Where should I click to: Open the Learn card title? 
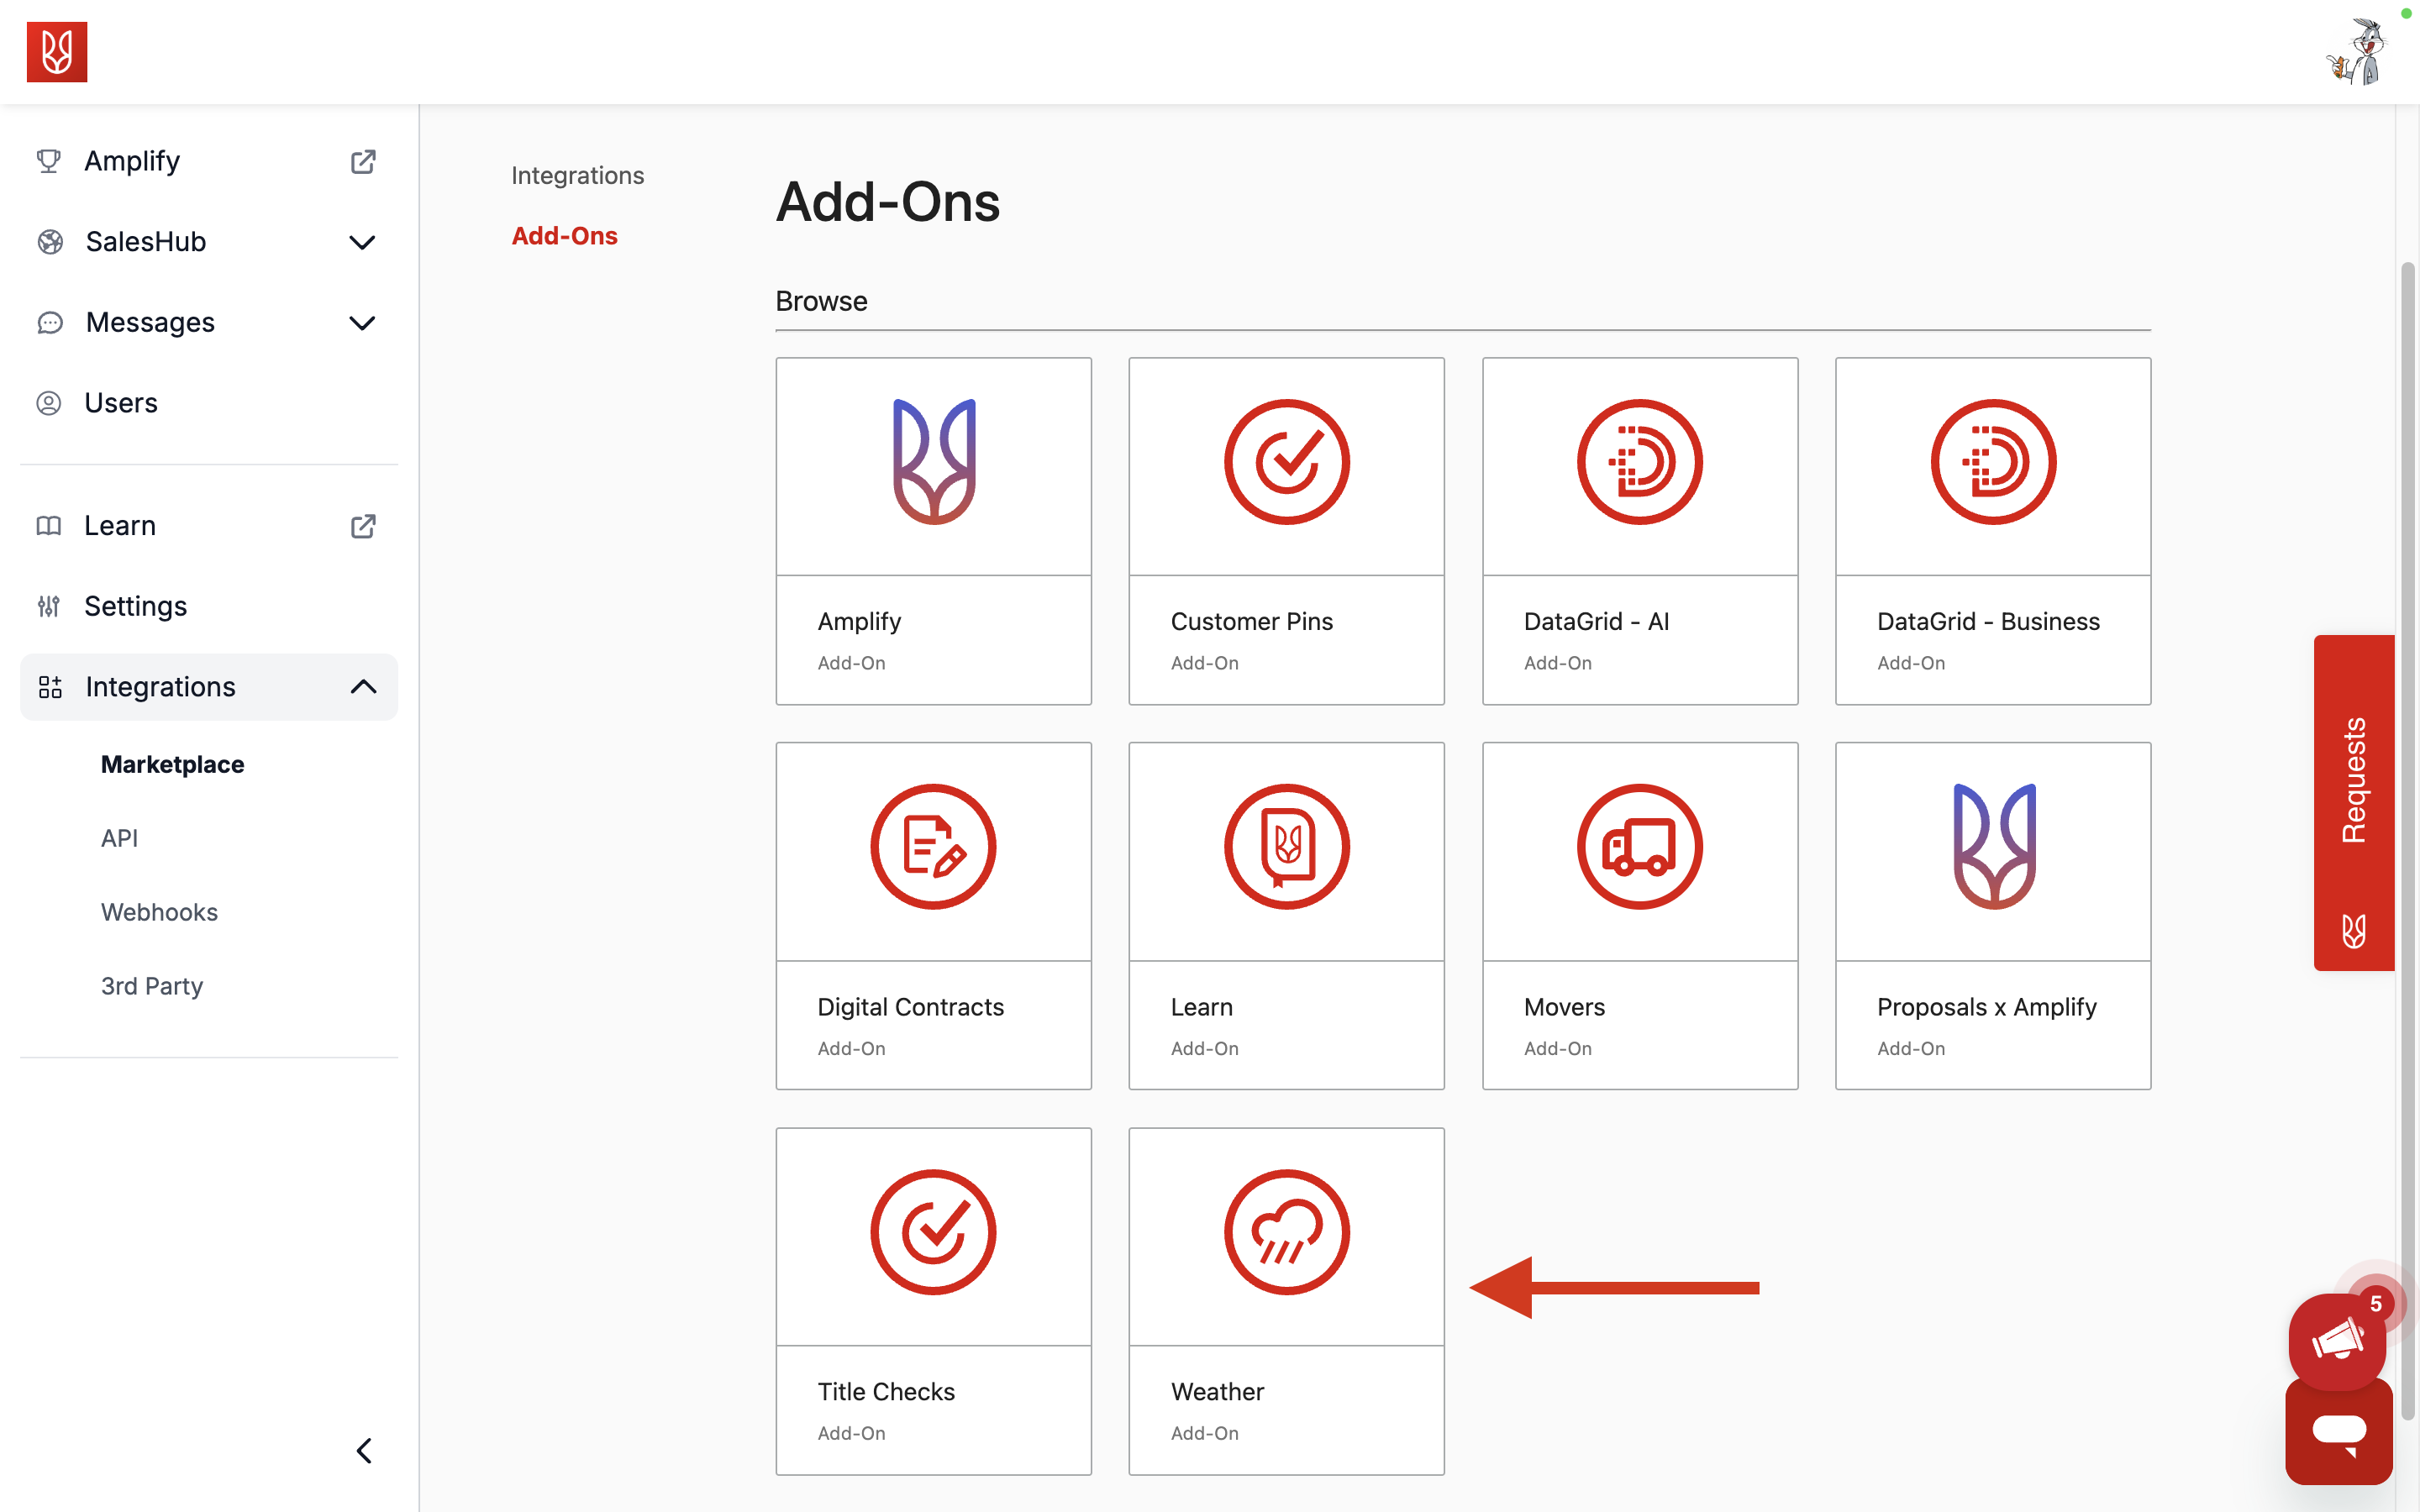[1201, 1007]
